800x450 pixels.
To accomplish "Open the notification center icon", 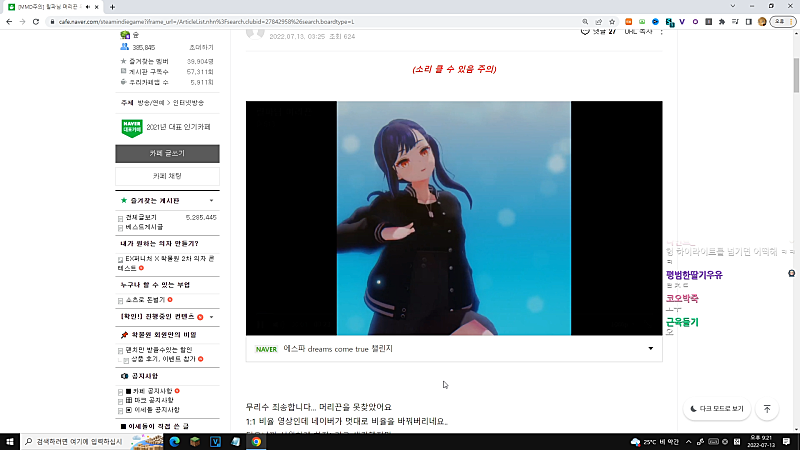I will 786,442.
